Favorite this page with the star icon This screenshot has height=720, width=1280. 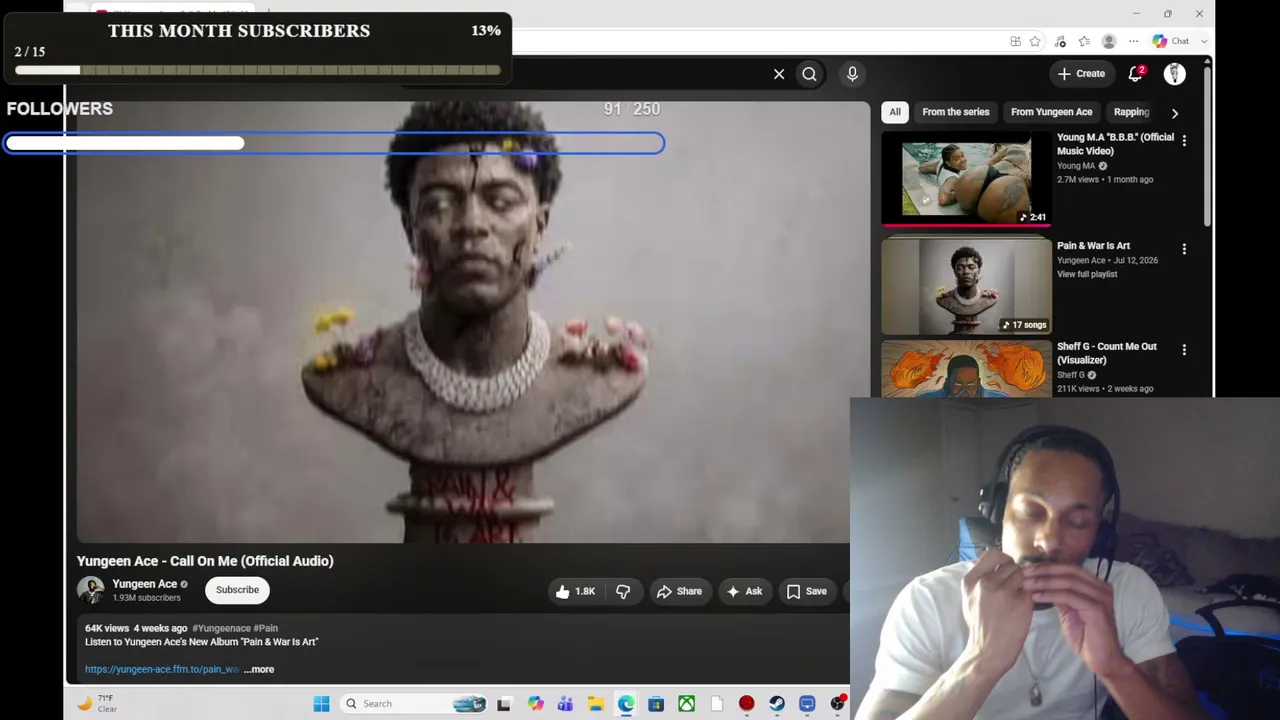click(1035, 41)
